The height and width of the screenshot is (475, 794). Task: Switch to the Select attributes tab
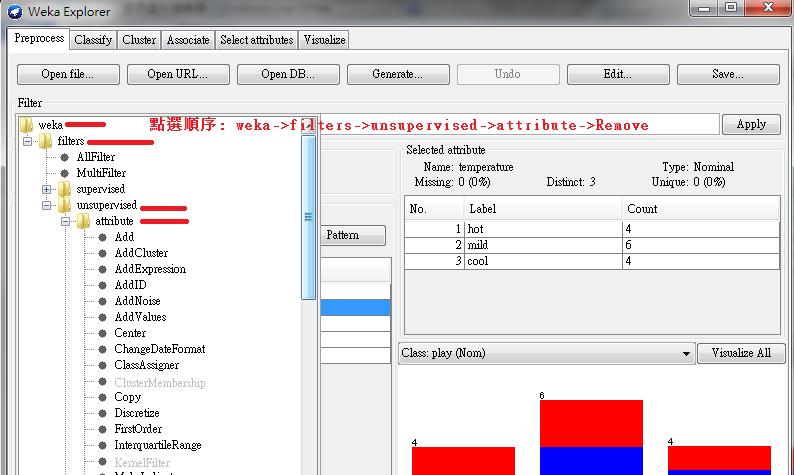257,40
